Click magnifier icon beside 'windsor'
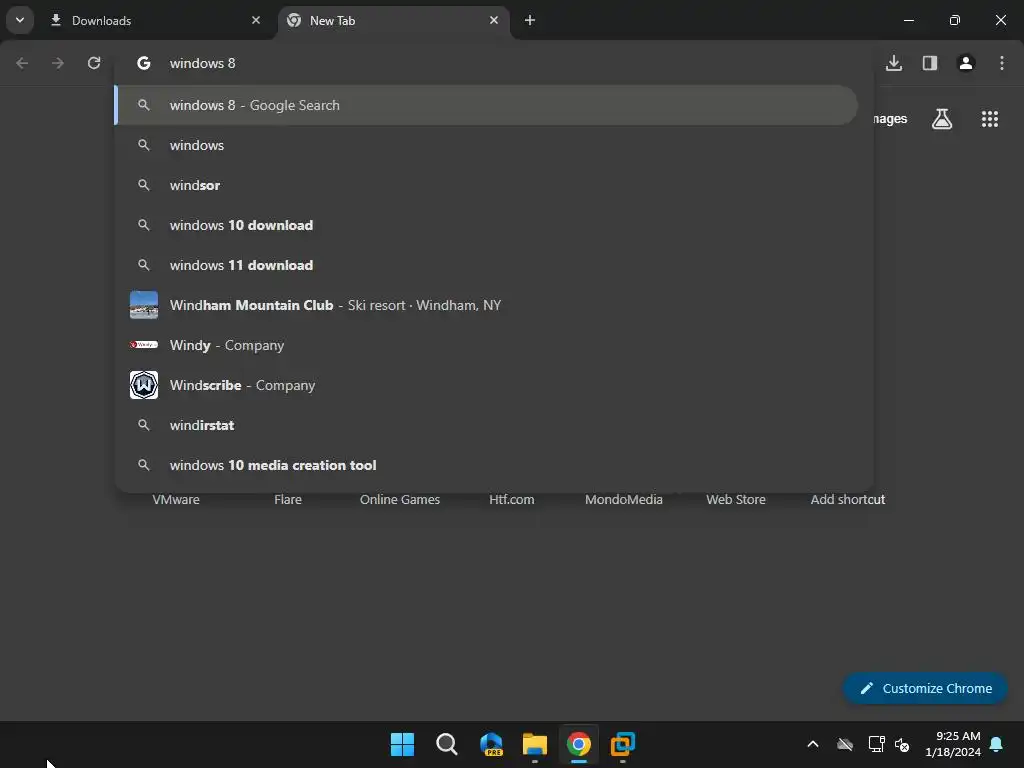 click(x=144, y=185)
